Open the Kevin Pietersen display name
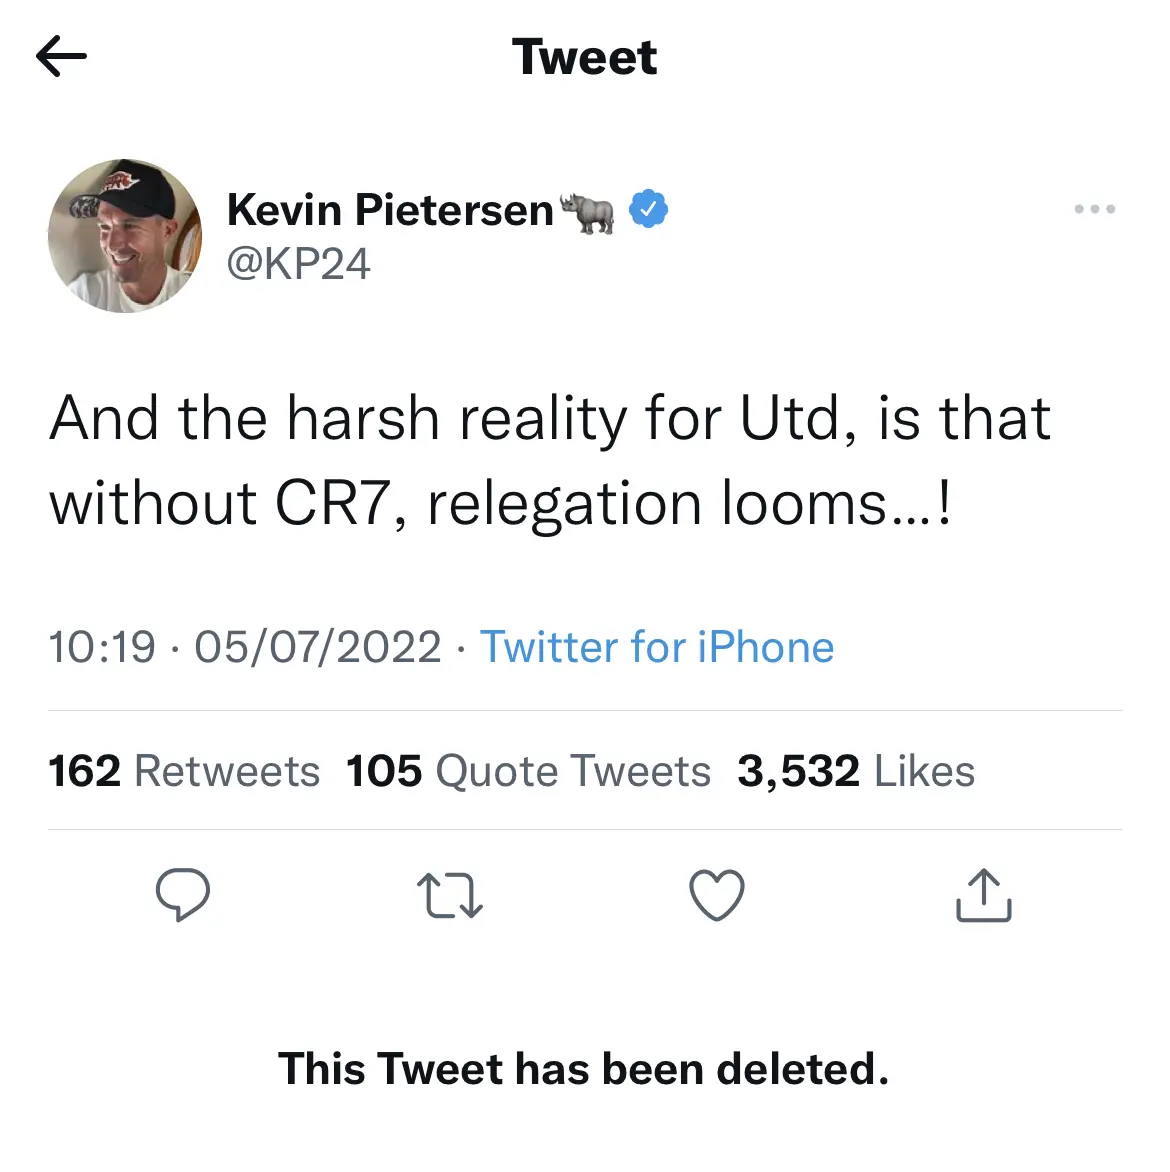The width and height of the screenshot is (1170, 1172). tap(390, 210)
